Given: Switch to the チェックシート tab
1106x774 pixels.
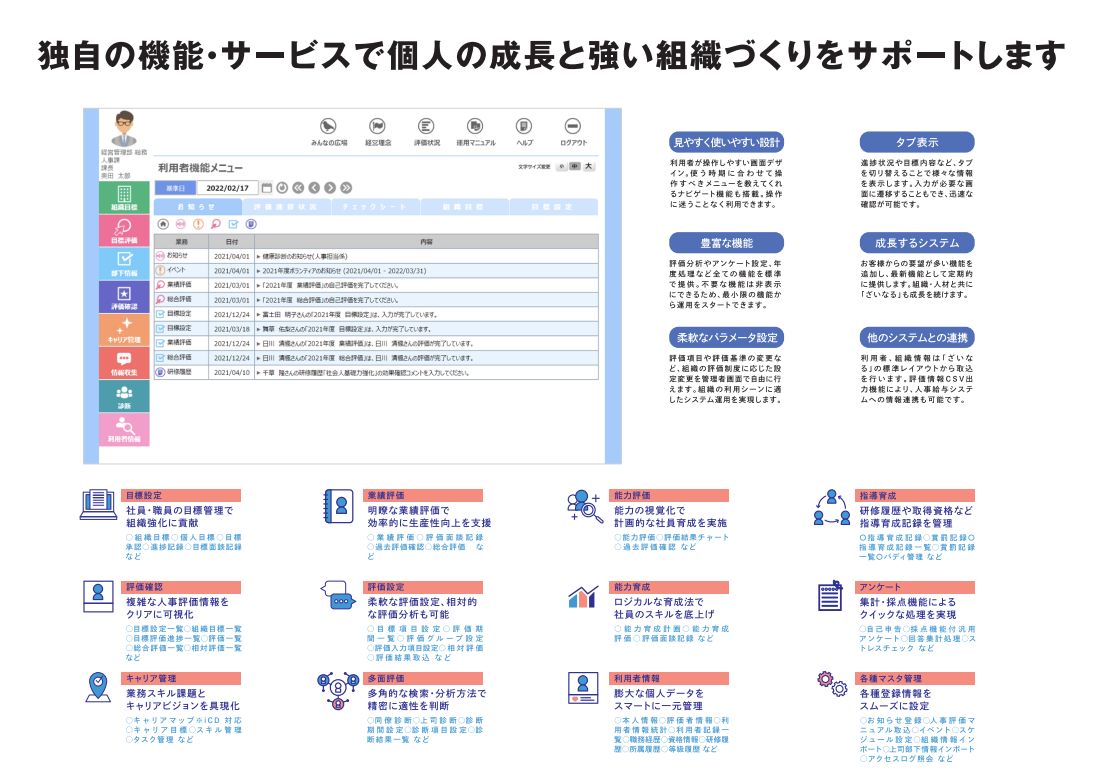Looking at the screenshot, I should tap(374, 207).
